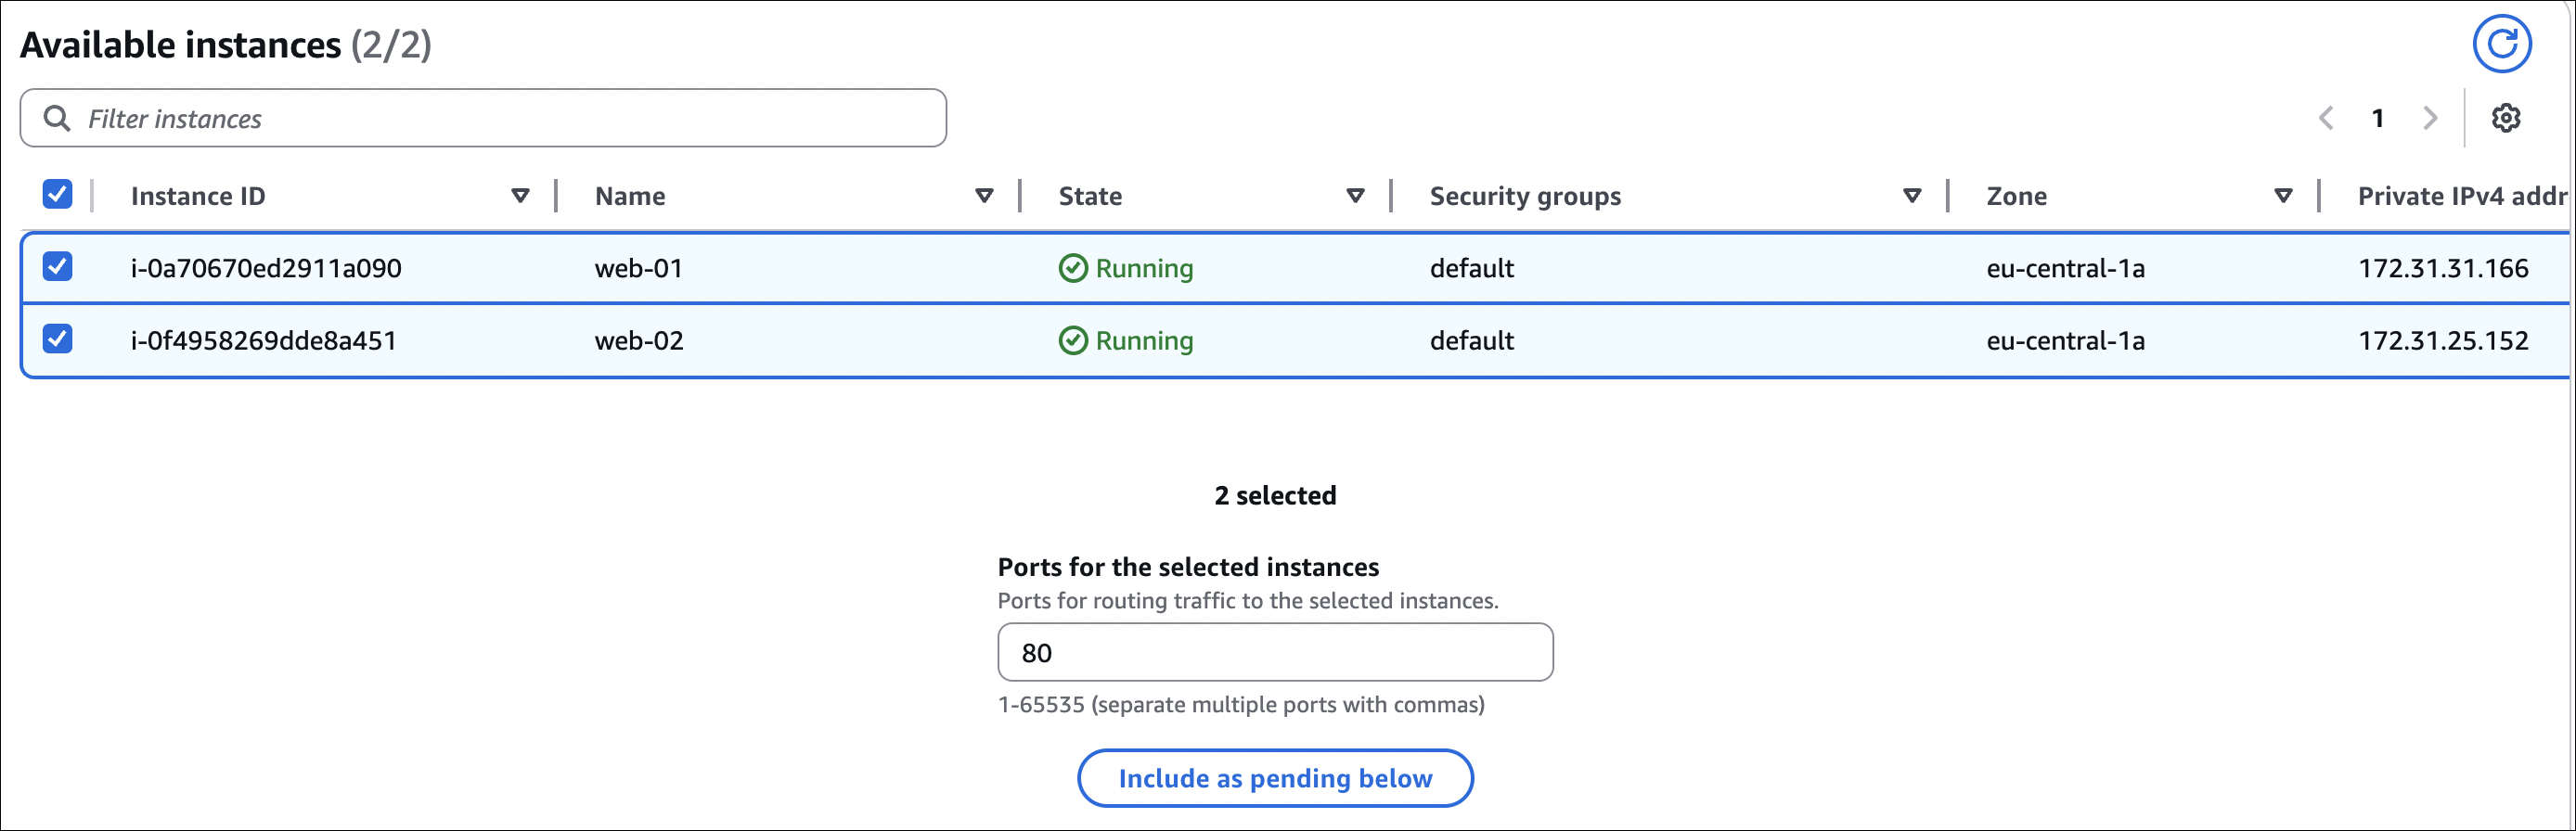Click Running status icon for web-02
Image resolution: width=2576 pixels, height=831 pixels.
click(1072, 341)
